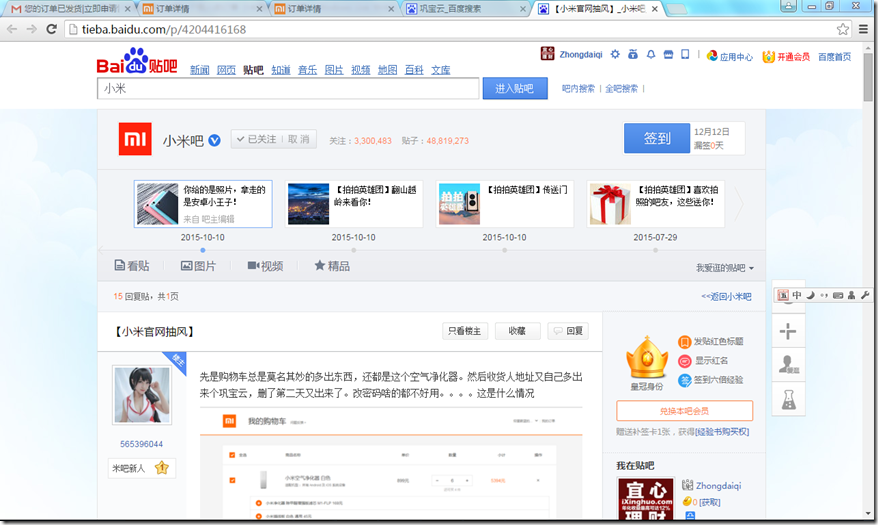Click the browser address bar URL
This screenshot has height=525, width=878.
(x=164, y=29)
